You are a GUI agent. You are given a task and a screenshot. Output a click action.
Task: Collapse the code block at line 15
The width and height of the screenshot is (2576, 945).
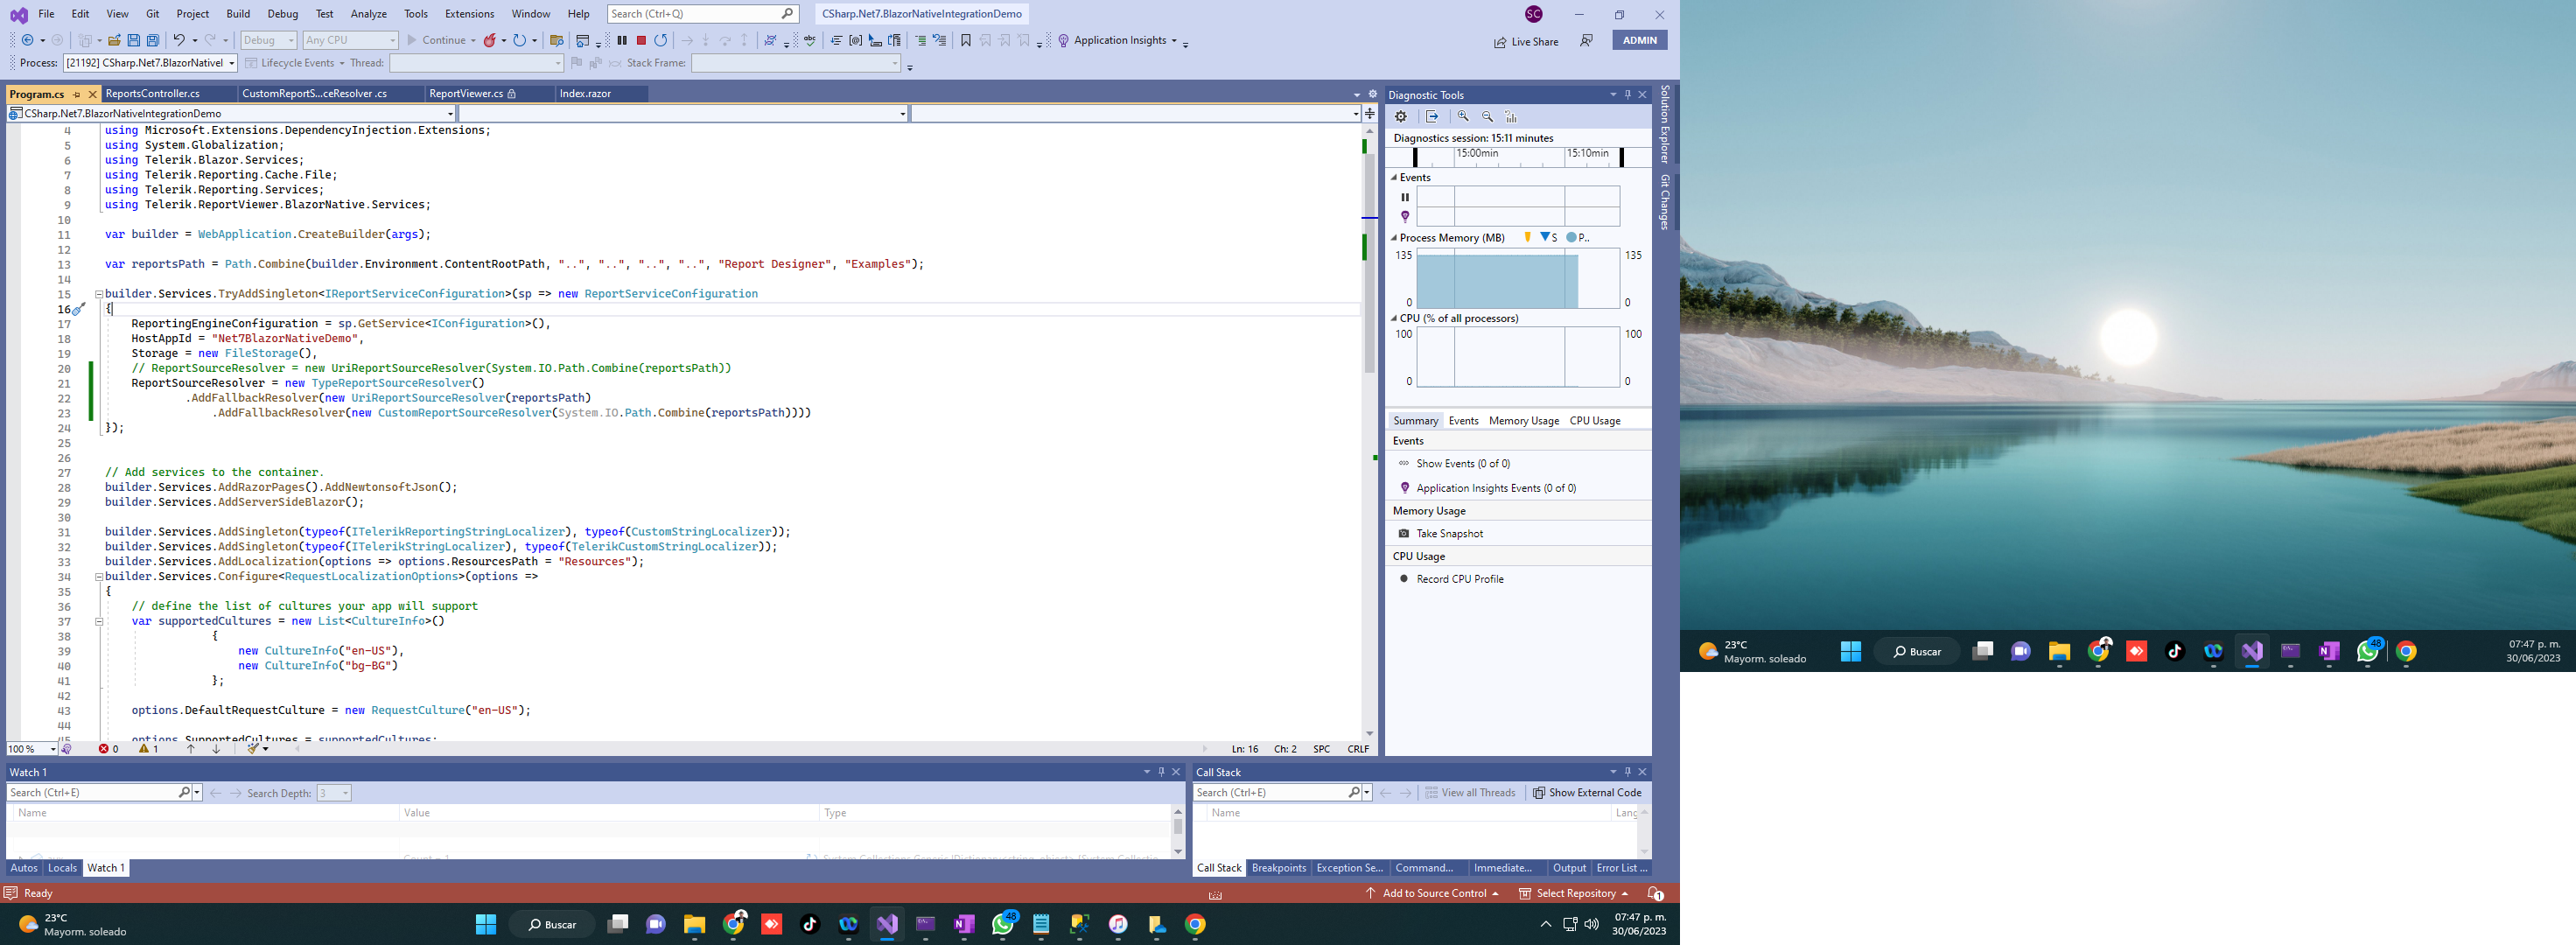coord(99,294)
